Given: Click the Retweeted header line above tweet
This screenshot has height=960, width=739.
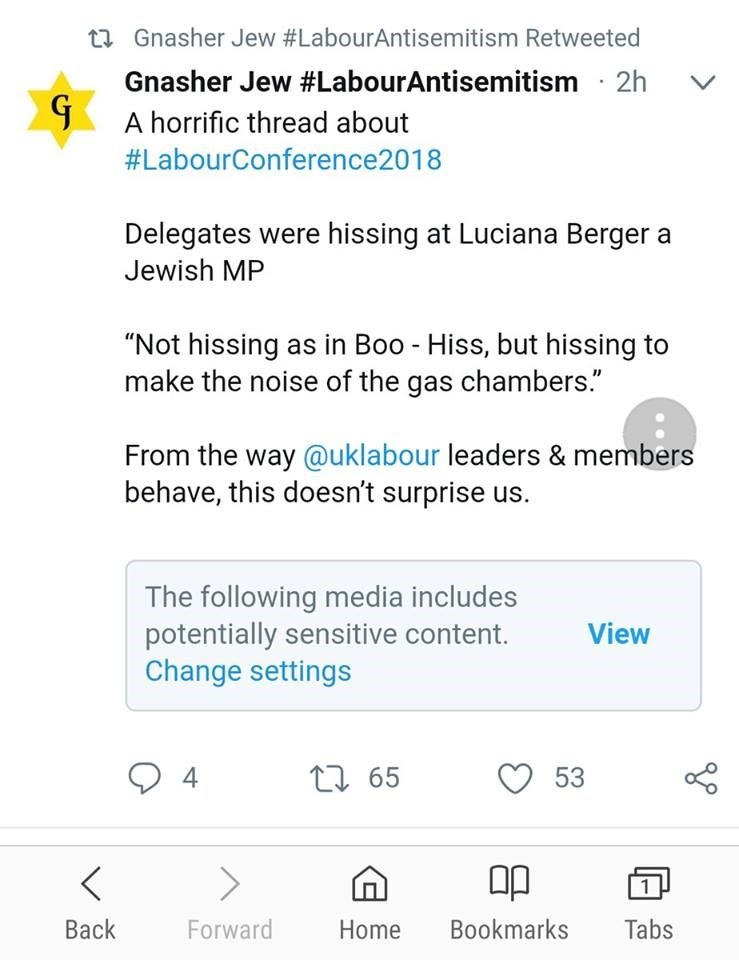Looking at the screenshot, I should pos(386,38).
